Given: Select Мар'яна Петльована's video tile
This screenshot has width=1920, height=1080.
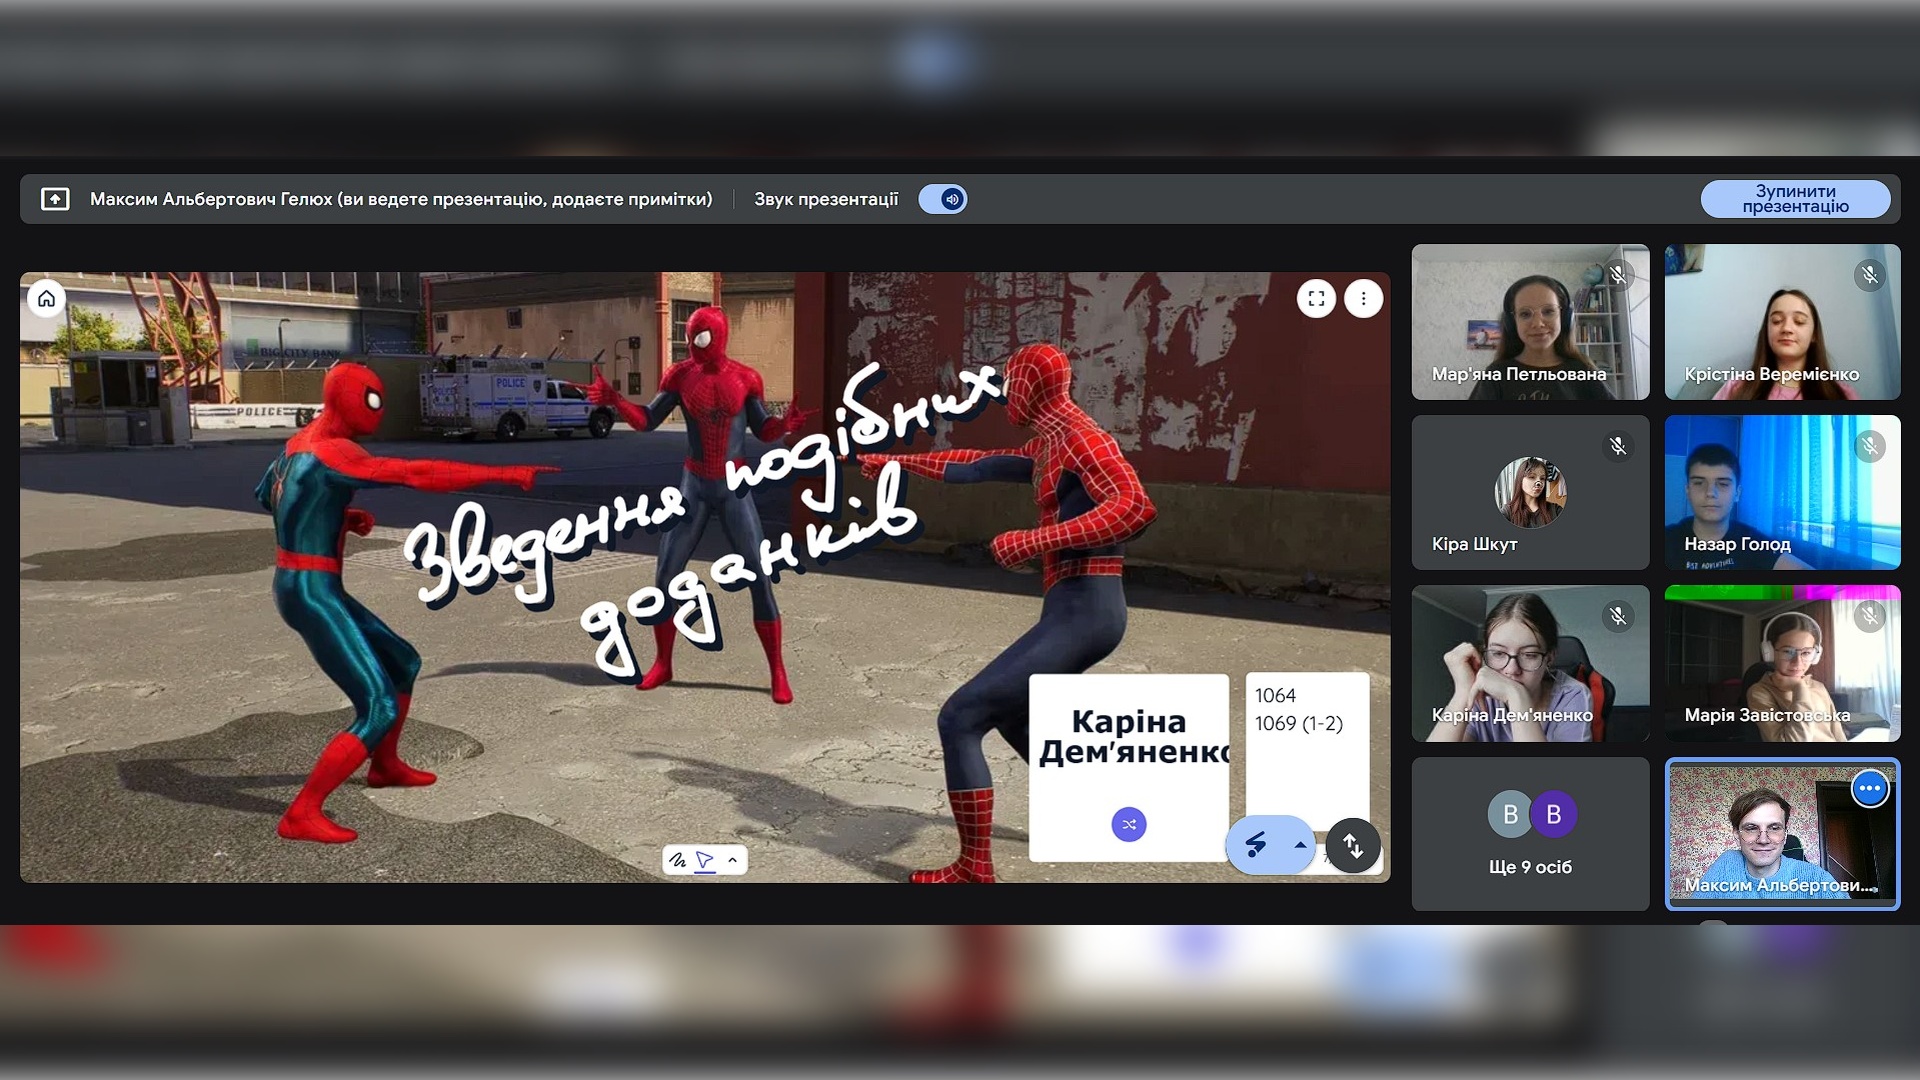Looking at the screenshot, I should click(x=1530, y=322).
